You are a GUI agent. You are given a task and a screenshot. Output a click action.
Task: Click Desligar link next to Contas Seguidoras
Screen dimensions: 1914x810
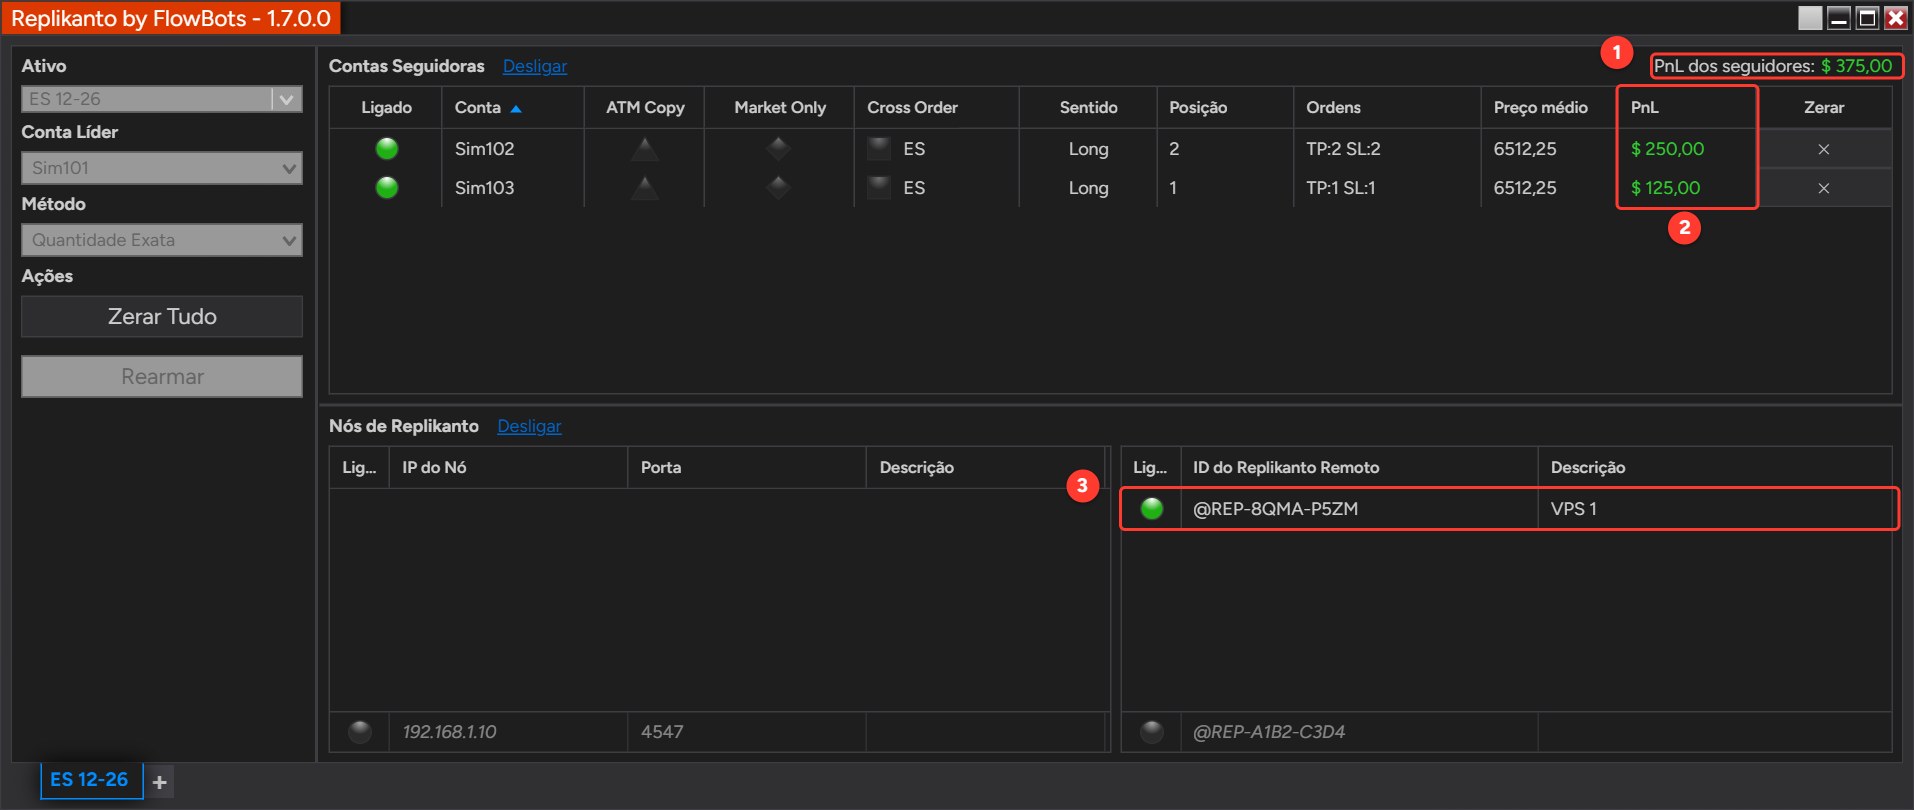pos(535,66)
